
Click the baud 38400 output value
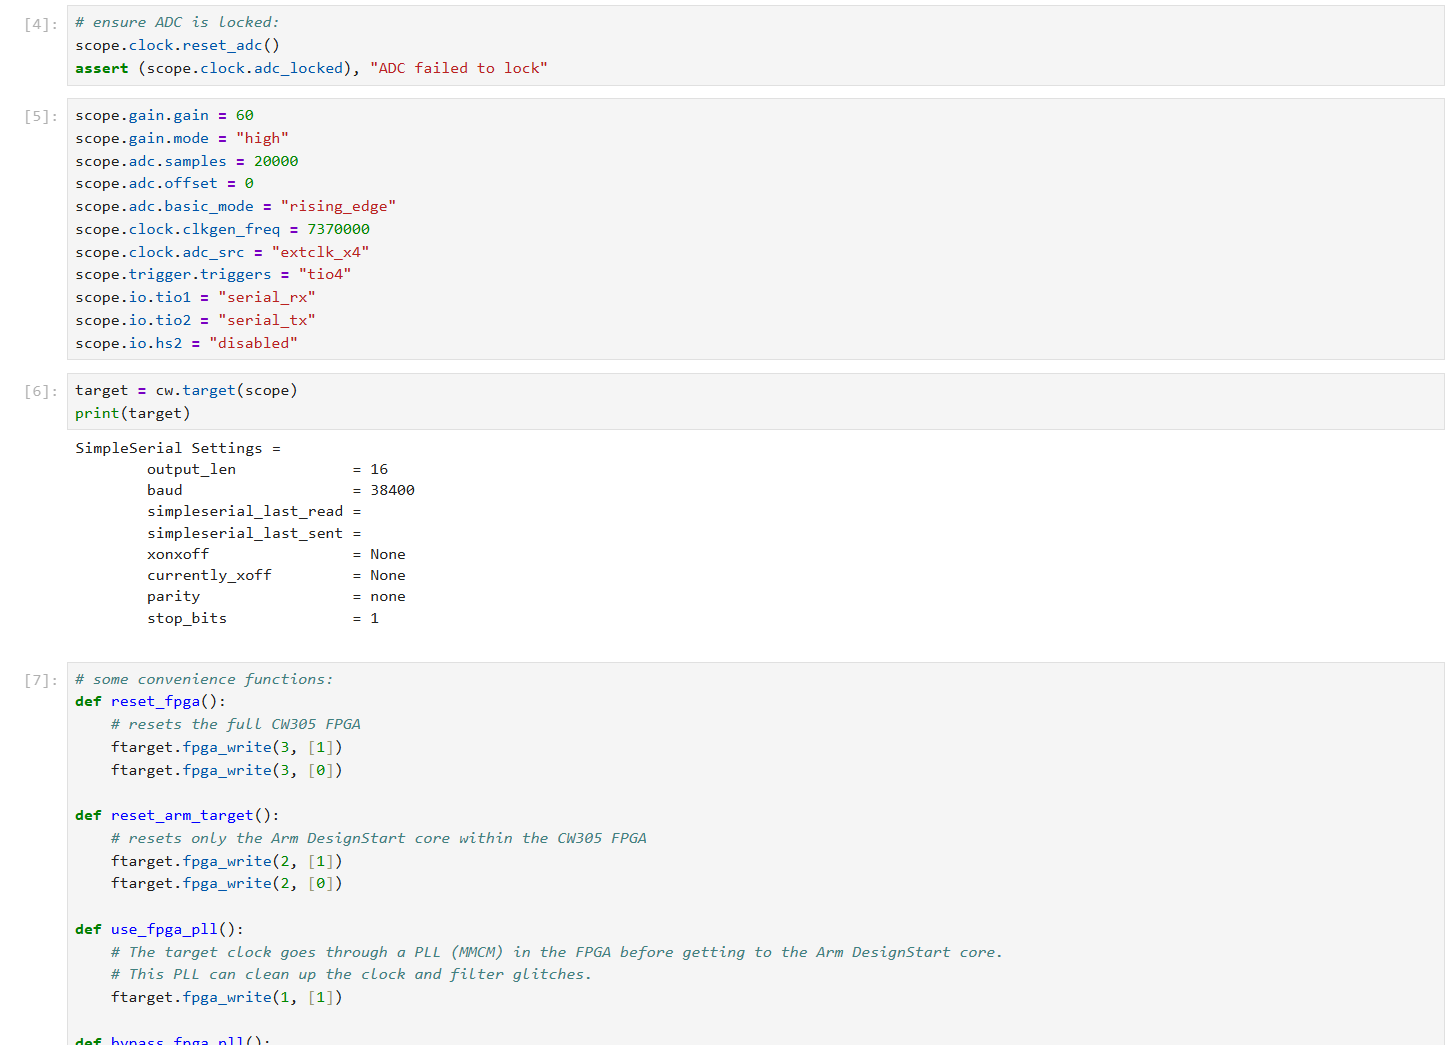[392, 490]
